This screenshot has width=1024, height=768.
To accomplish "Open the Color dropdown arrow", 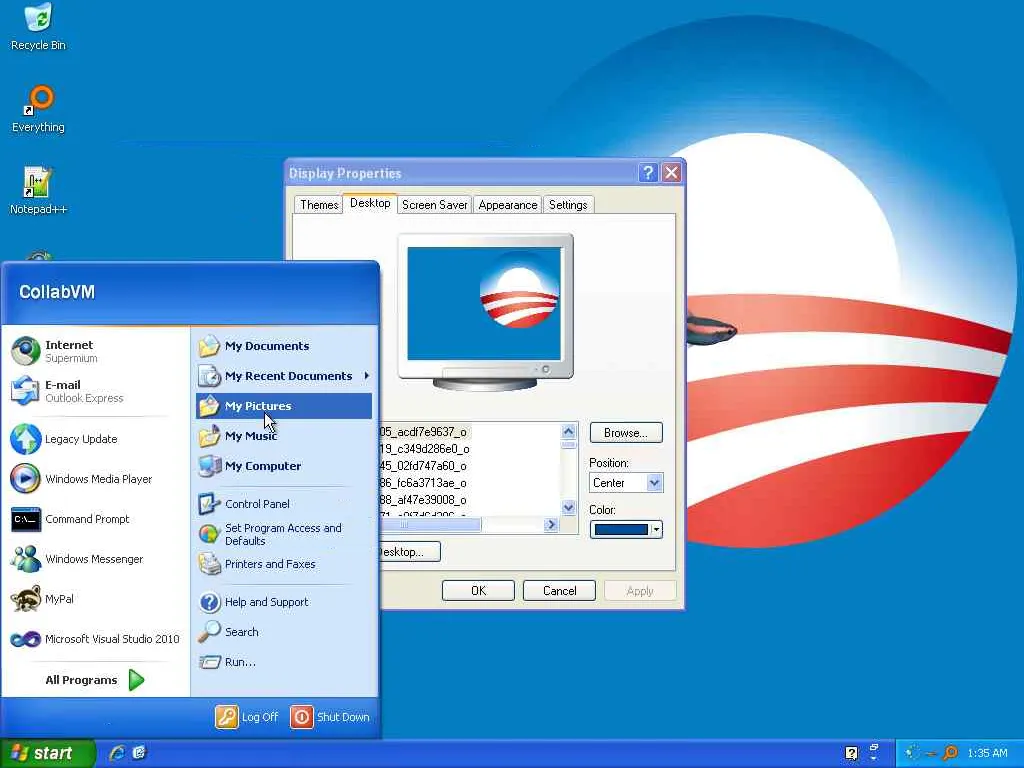I will pyautogui.click(x=656, y=530).
